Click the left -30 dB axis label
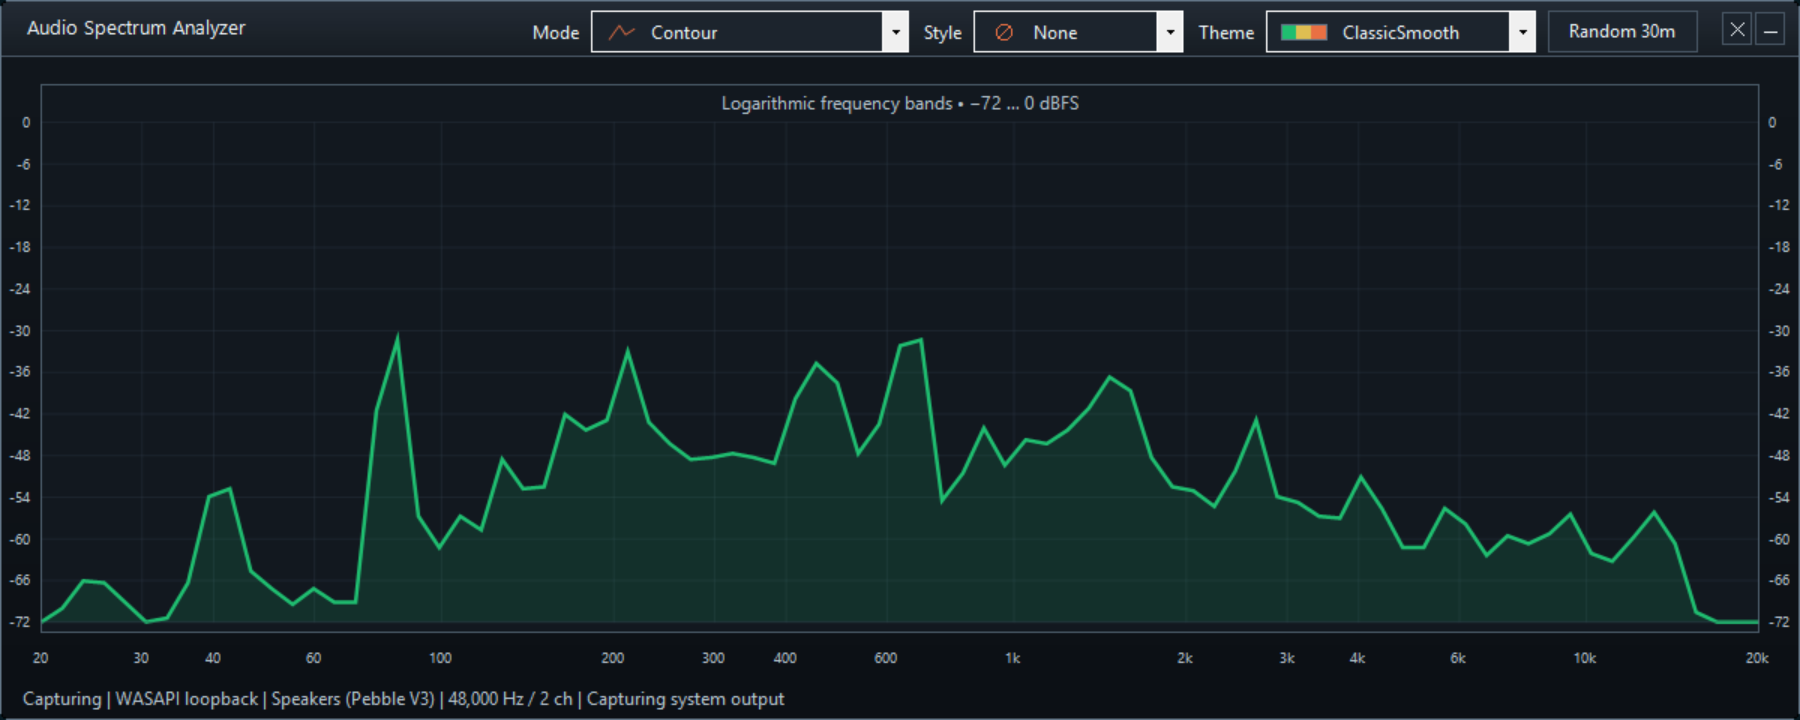The image size is (1800, 720). 21,330
